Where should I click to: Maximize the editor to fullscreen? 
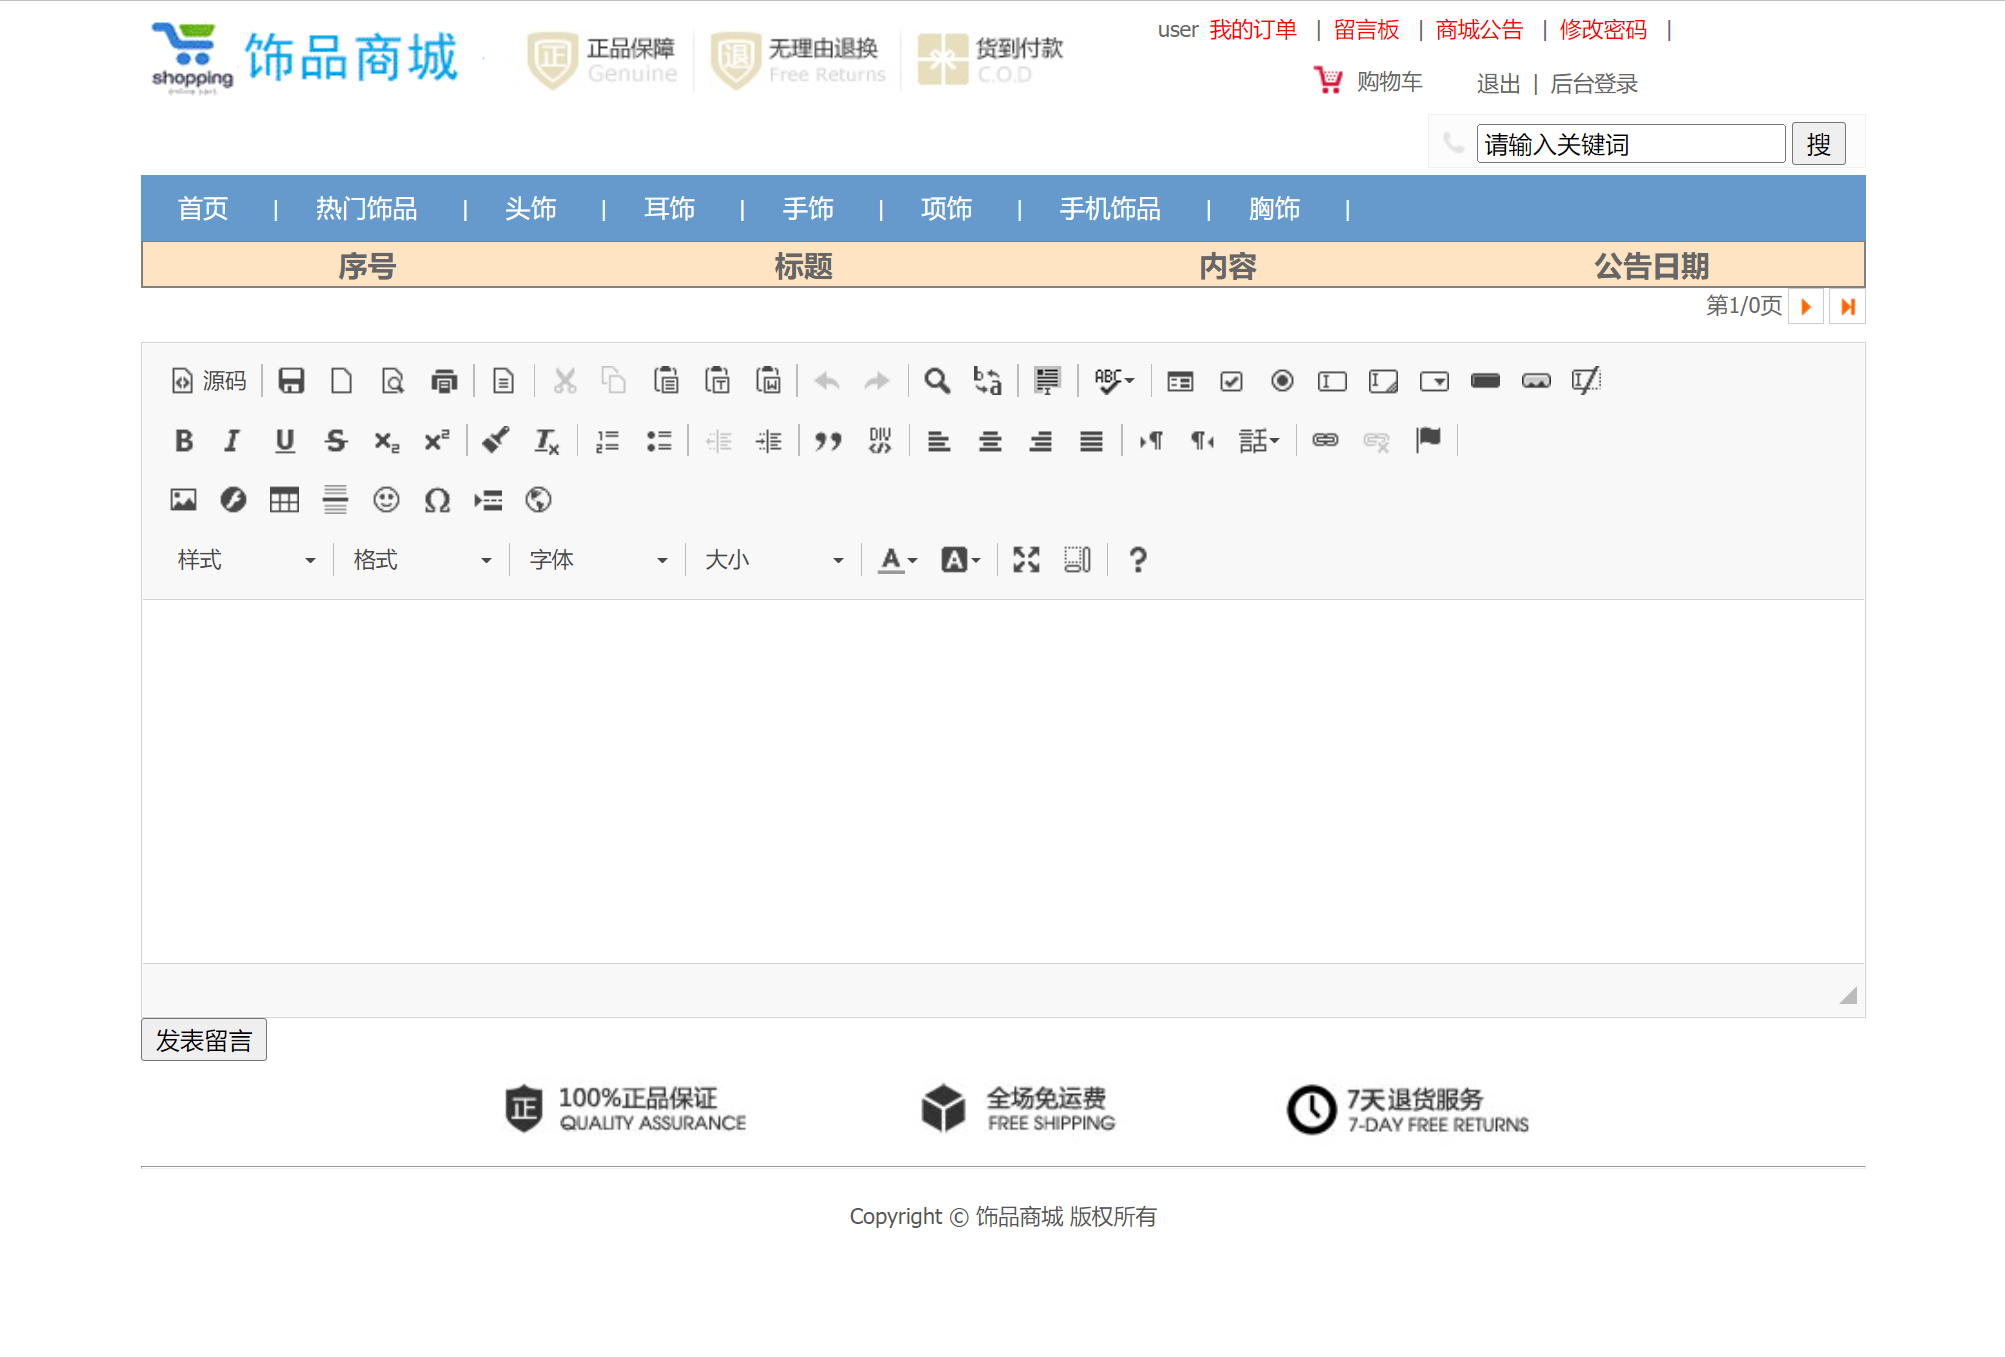[1025, 559]
